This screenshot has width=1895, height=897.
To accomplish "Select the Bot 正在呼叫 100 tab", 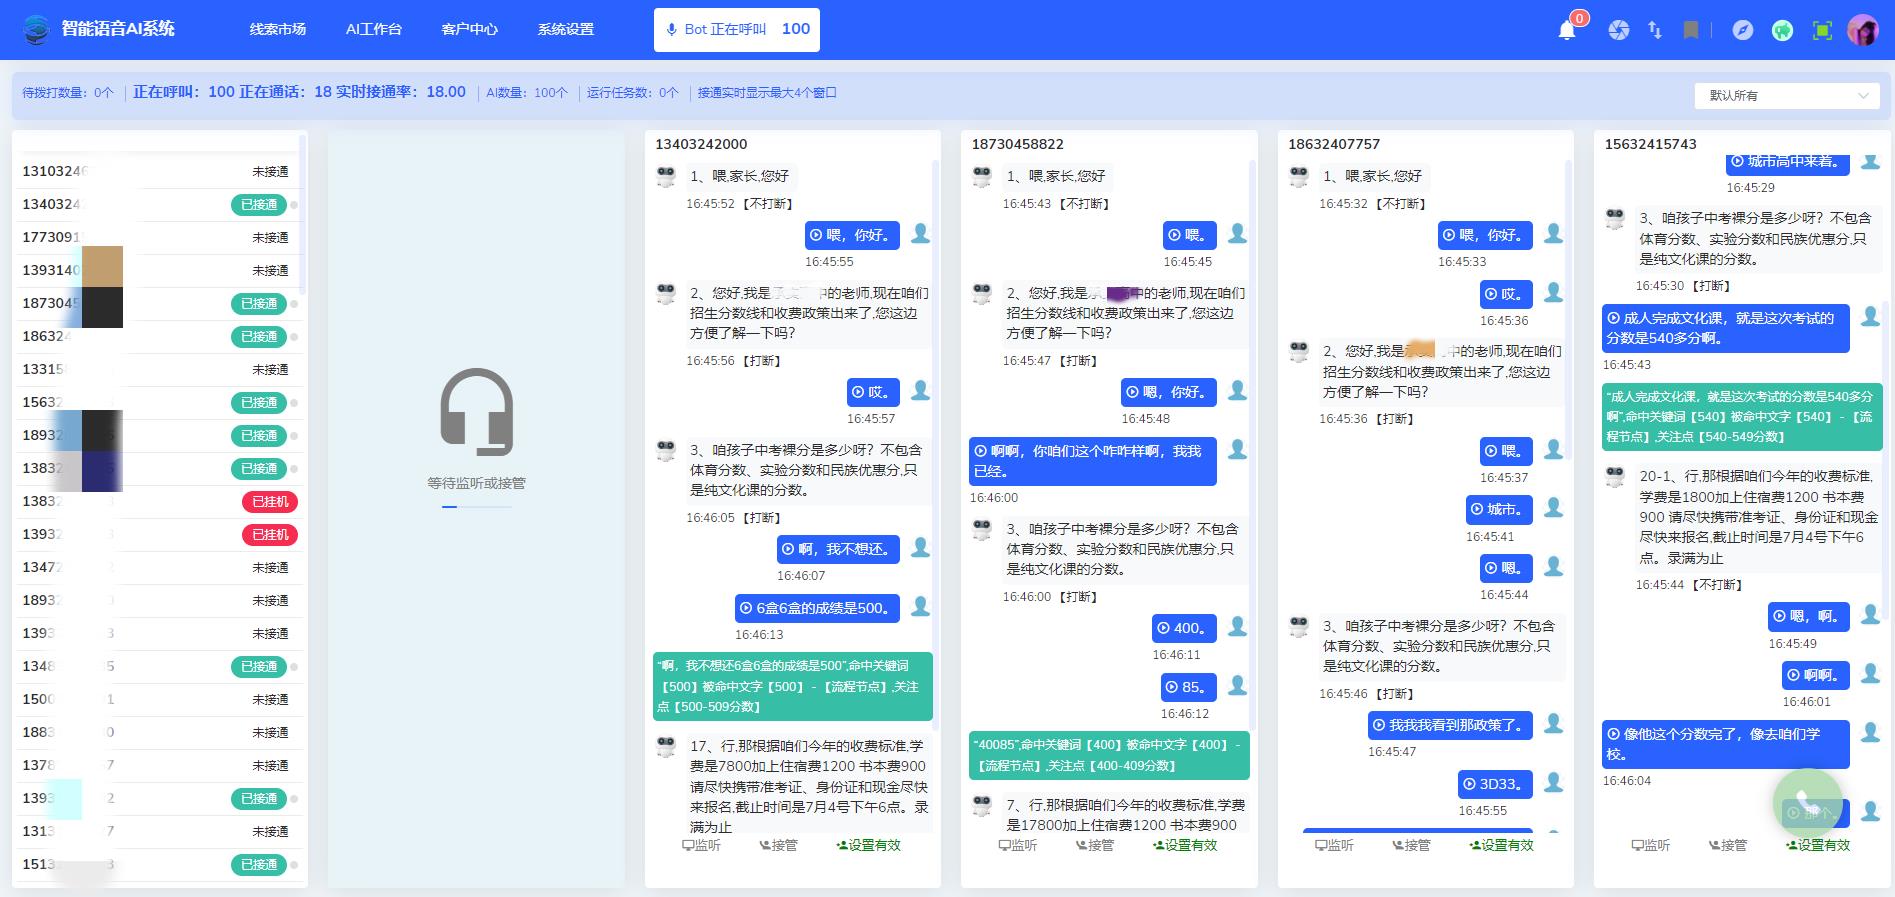I will coord(737,30).
